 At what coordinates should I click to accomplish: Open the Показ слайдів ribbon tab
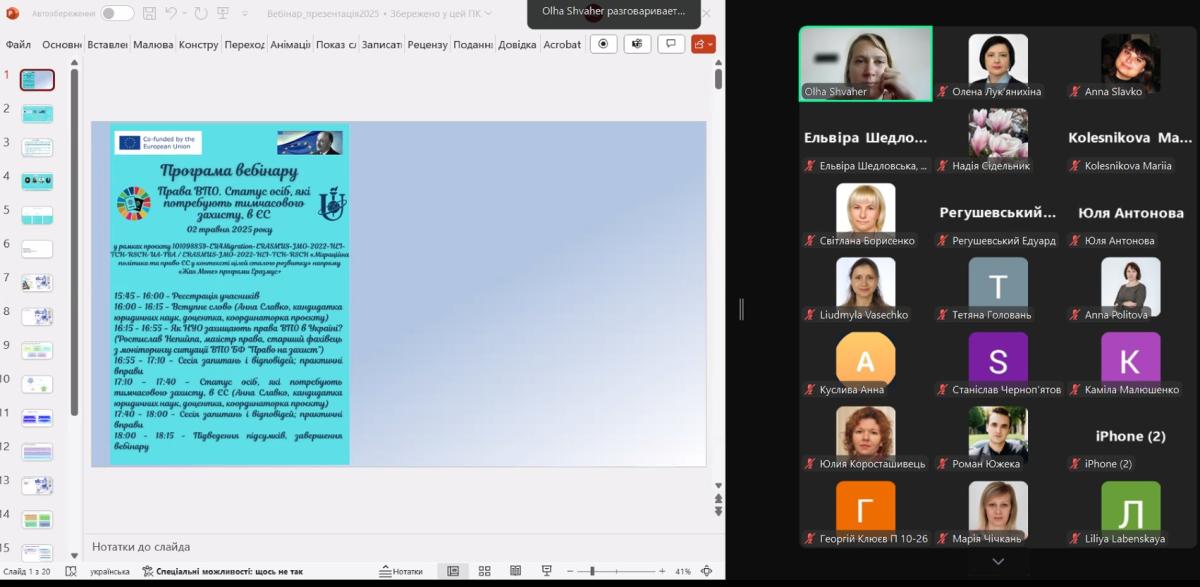(x=336, y=44)
